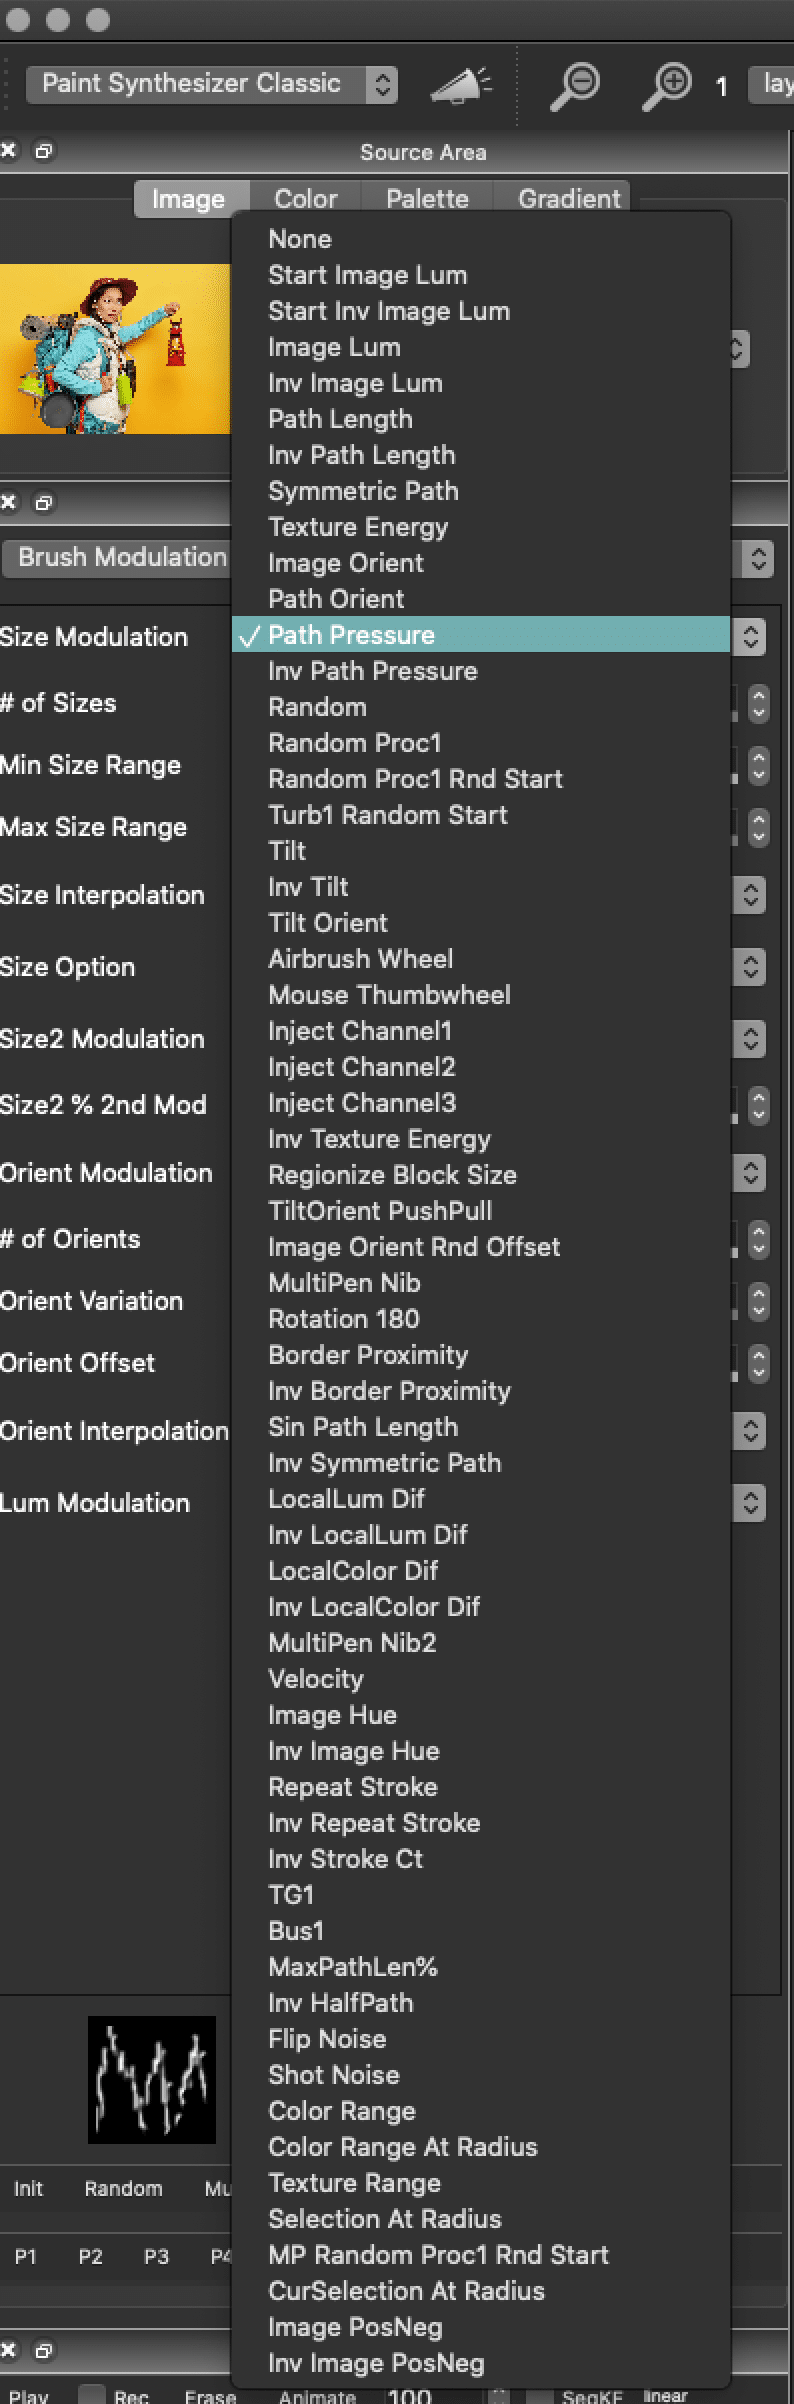Switch to the Color tab
Screen dimensions: 794x2404
point(305,198)
